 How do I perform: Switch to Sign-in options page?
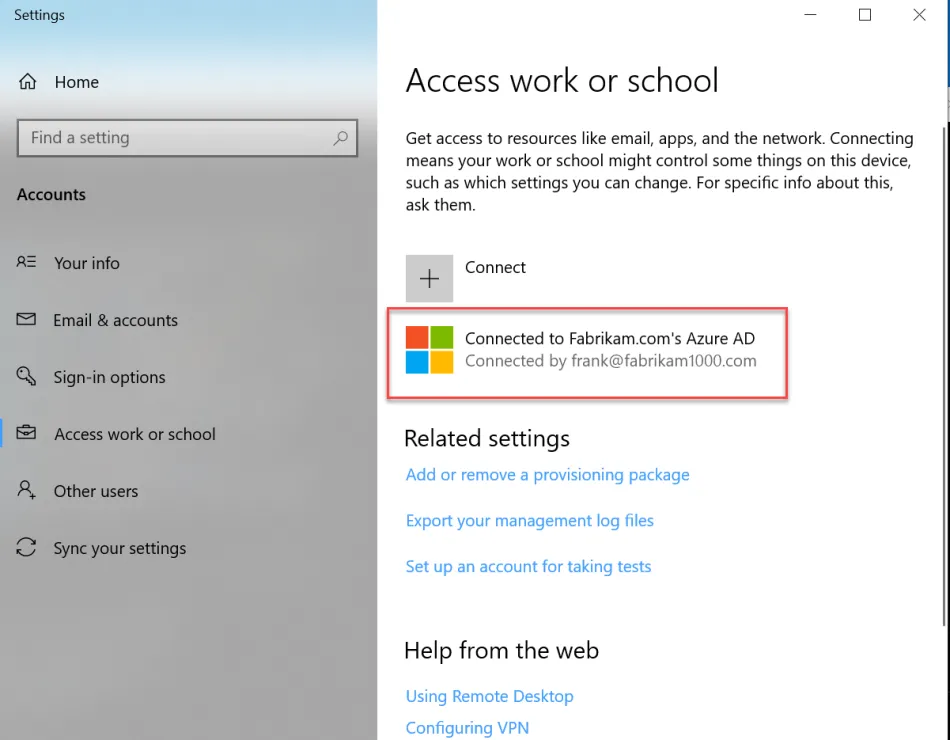coord(109,377)
